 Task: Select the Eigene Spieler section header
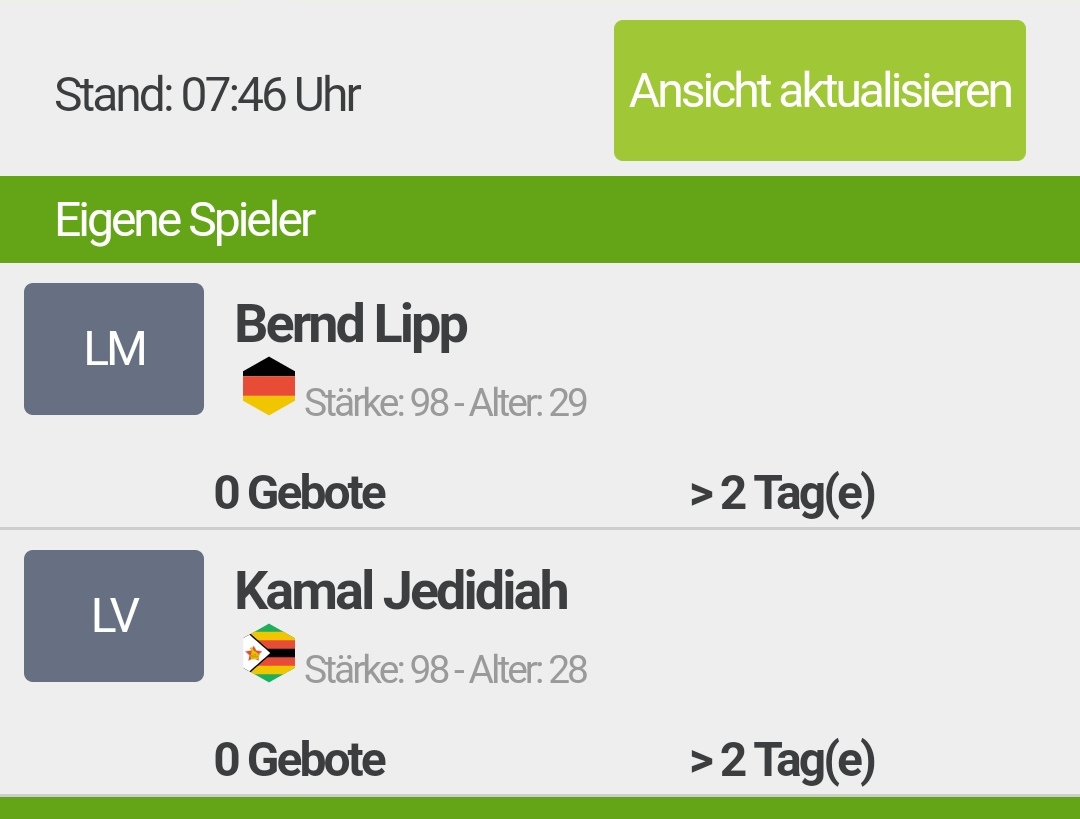tap(185, 220)
